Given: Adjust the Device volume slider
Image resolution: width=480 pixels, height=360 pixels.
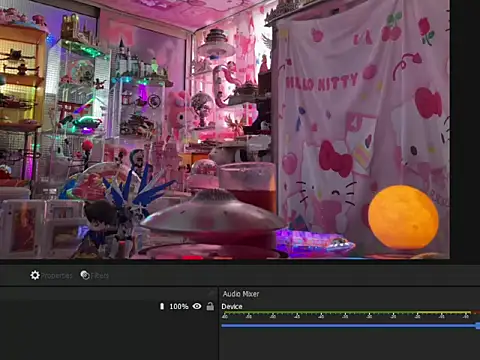Looking at the screenshot, I should 351,326.
